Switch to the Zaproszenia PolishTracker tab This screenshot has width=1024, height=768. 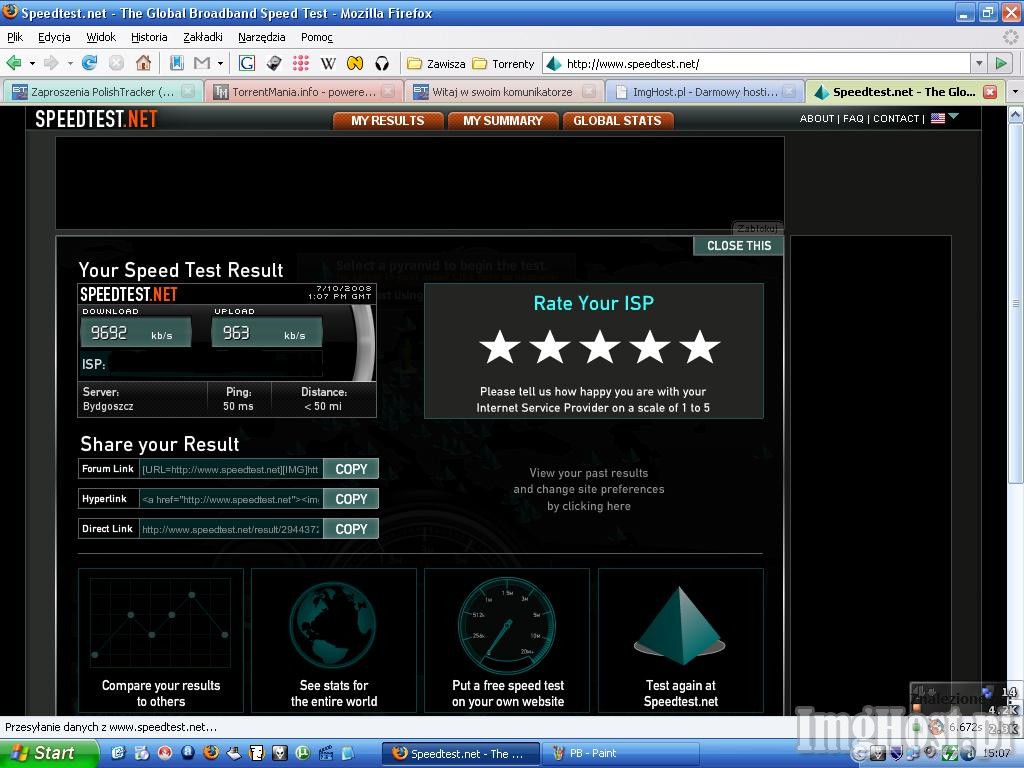[103, 91]
